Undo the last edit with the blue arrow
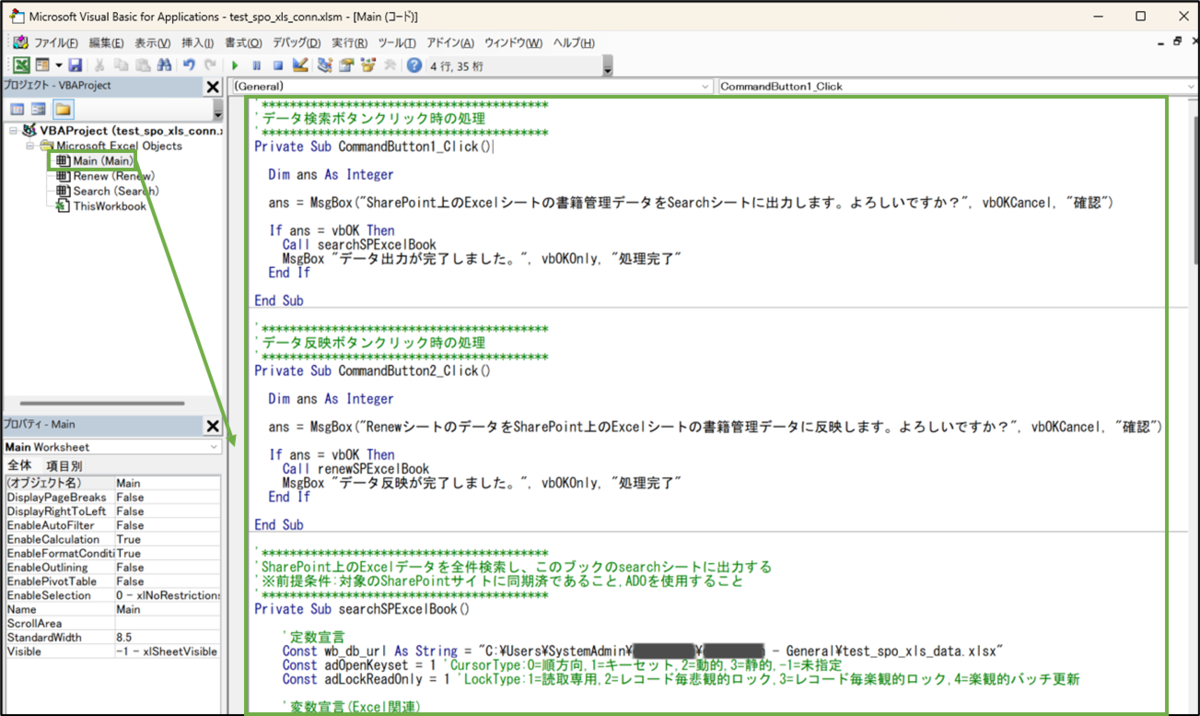 click(189, 65)
